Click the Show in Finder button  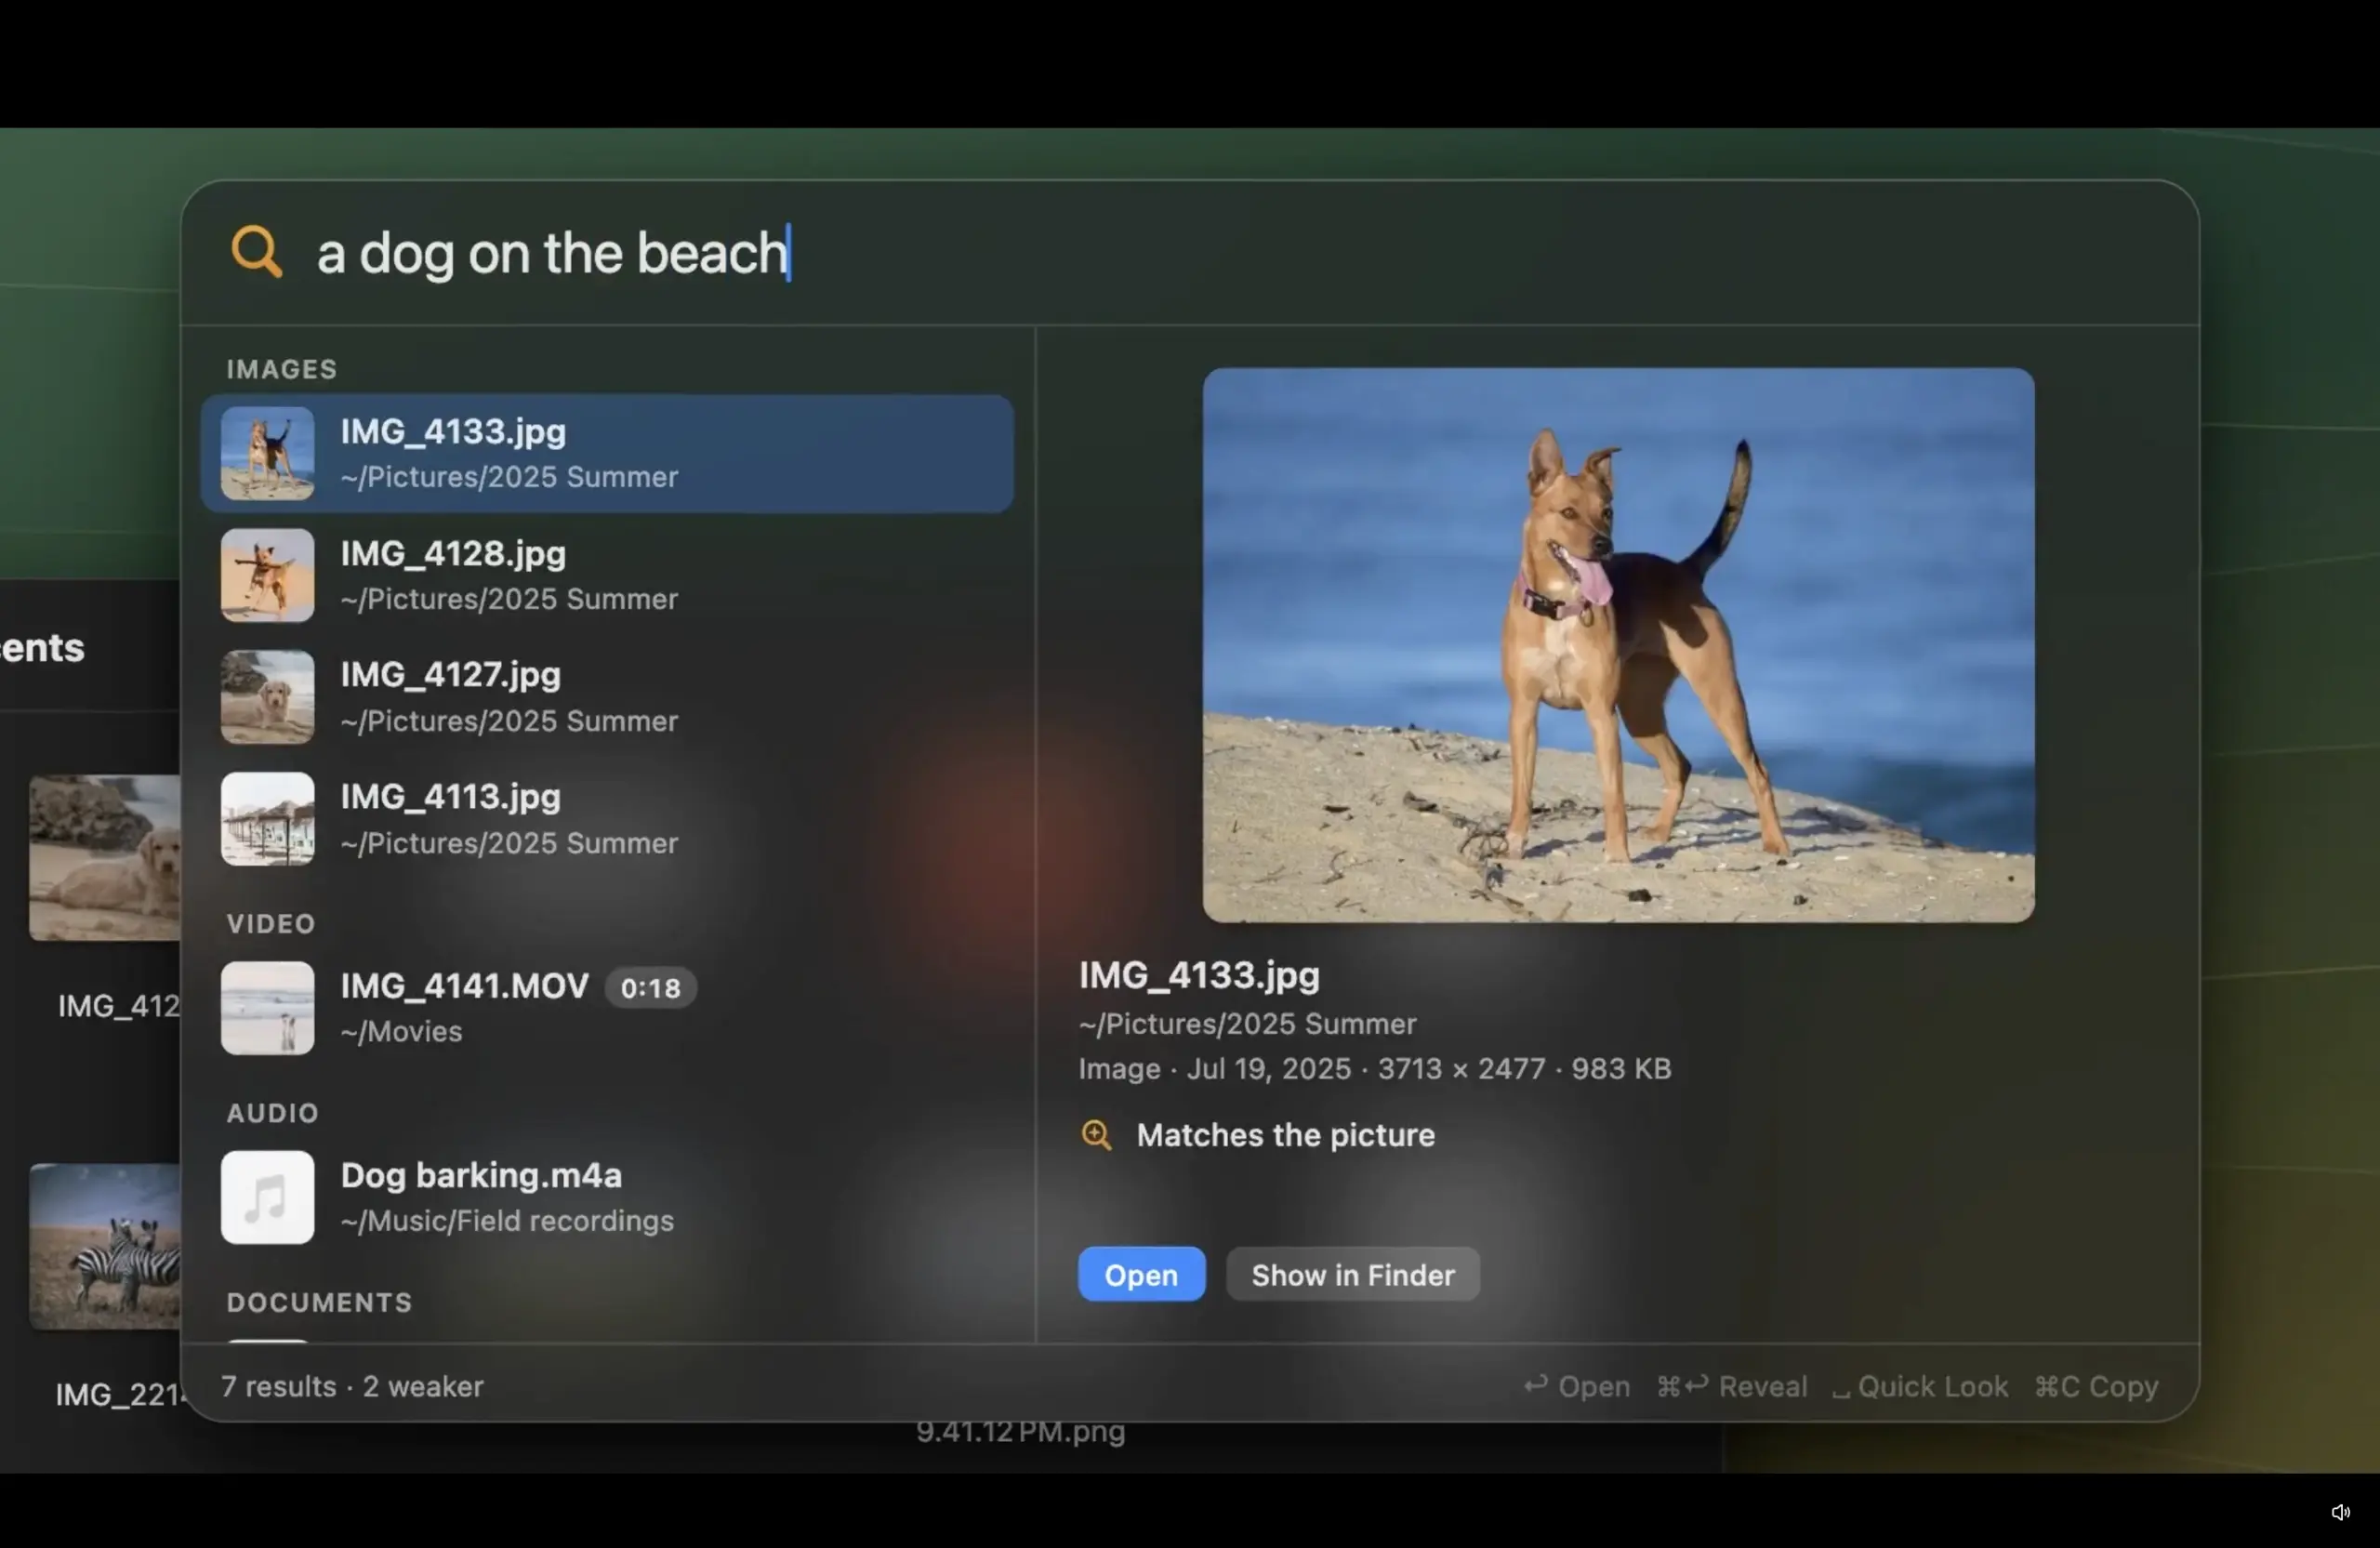[1353, 1275]
